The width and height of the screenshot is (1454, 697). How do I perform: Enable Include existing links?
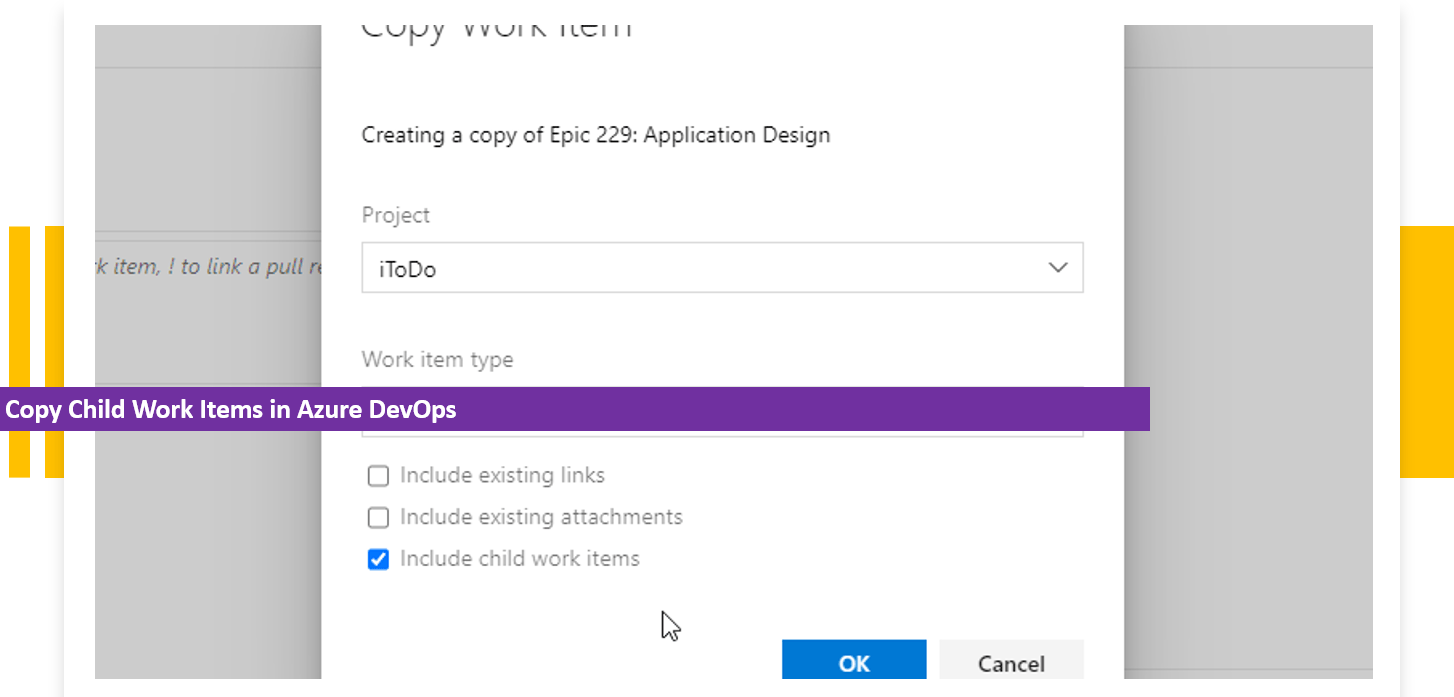coord(378,475)
